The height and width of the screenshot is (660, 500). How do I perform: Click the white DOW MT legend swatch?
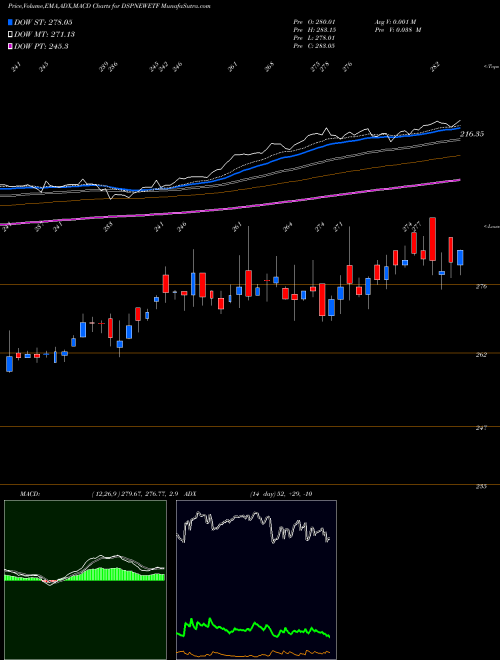point(11,35)
